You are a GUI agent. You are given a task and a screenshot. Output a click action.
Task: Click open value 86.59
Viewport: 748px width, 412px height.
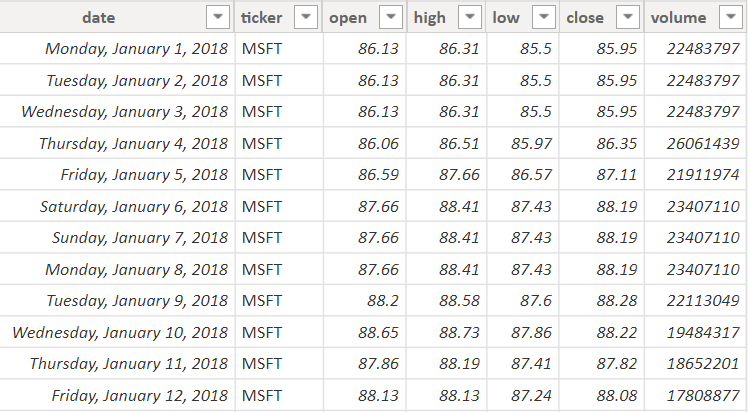click(x=378, y=175)
